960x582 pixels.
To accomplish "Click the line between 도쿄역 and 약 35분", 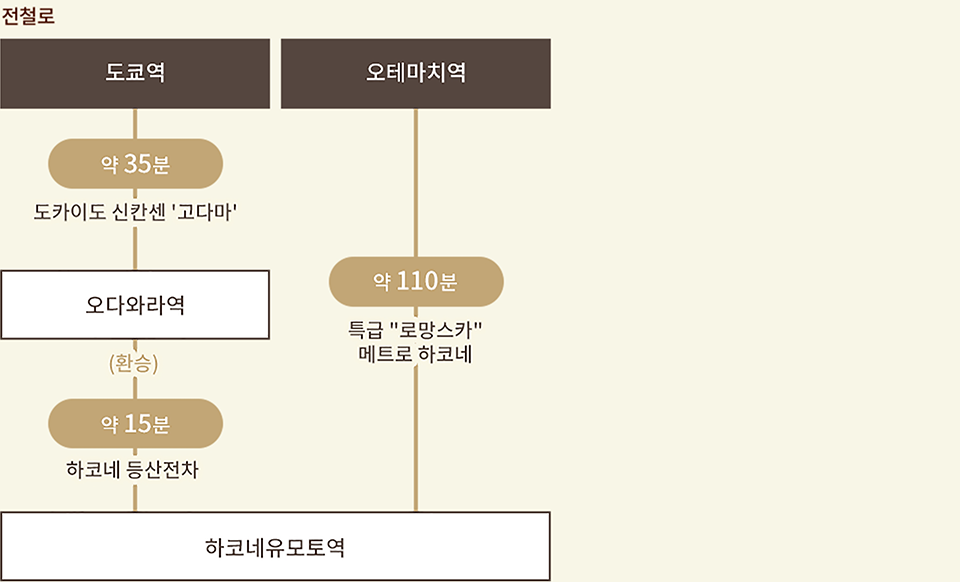I will click(135, 124).
